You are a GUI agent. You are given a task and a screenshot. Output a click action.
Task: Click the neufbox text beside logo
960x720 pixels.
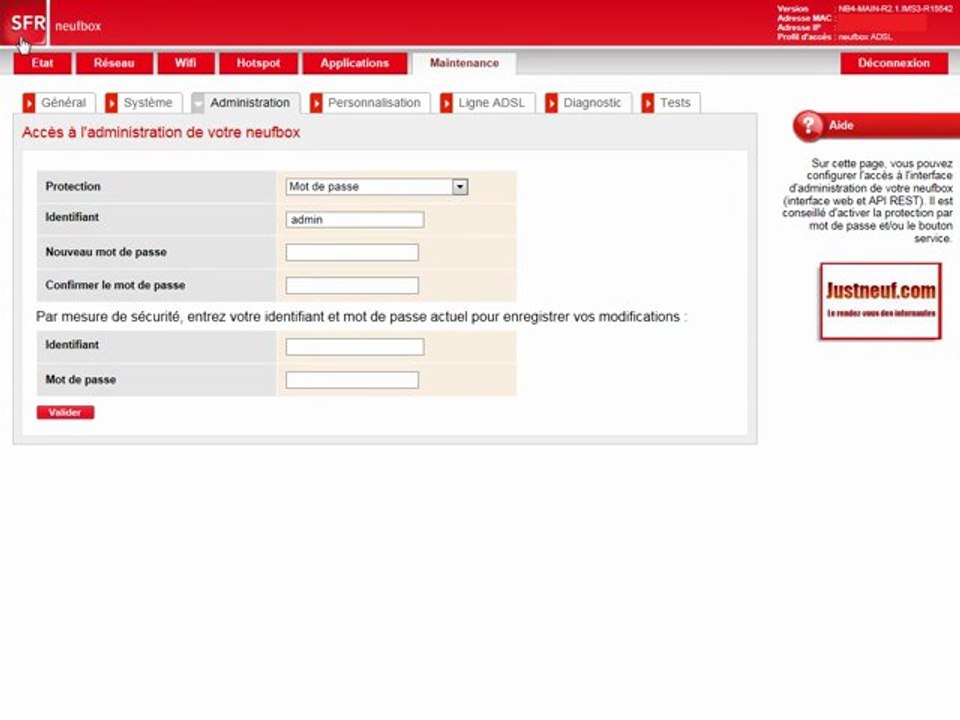point(78,26)
